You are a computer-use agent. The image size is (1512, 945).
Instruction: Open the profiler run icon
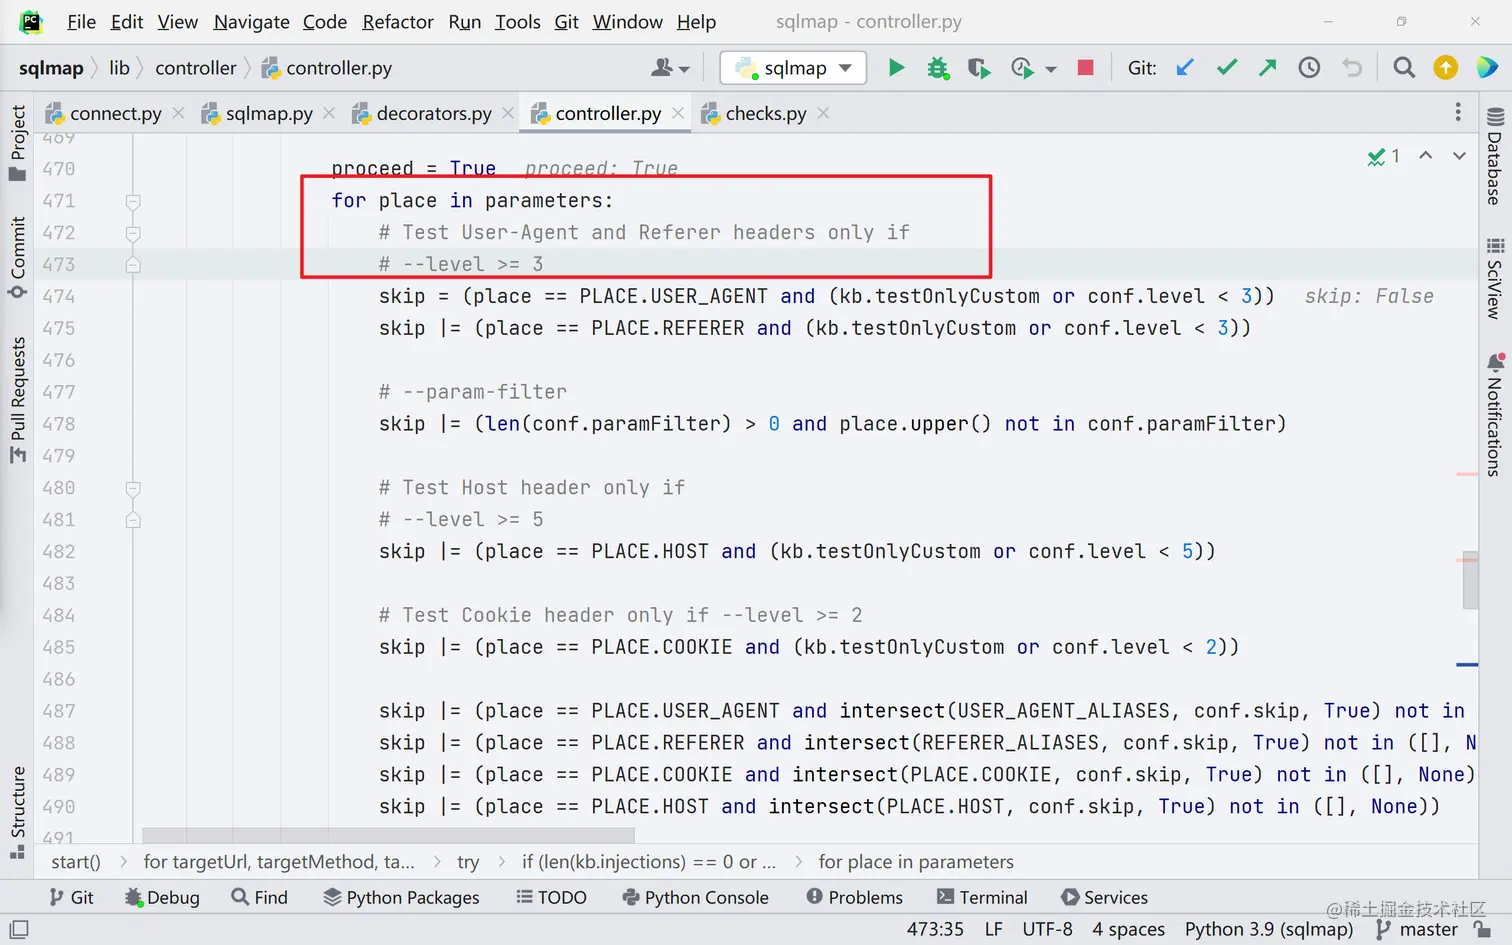[x=1021, y=68]
